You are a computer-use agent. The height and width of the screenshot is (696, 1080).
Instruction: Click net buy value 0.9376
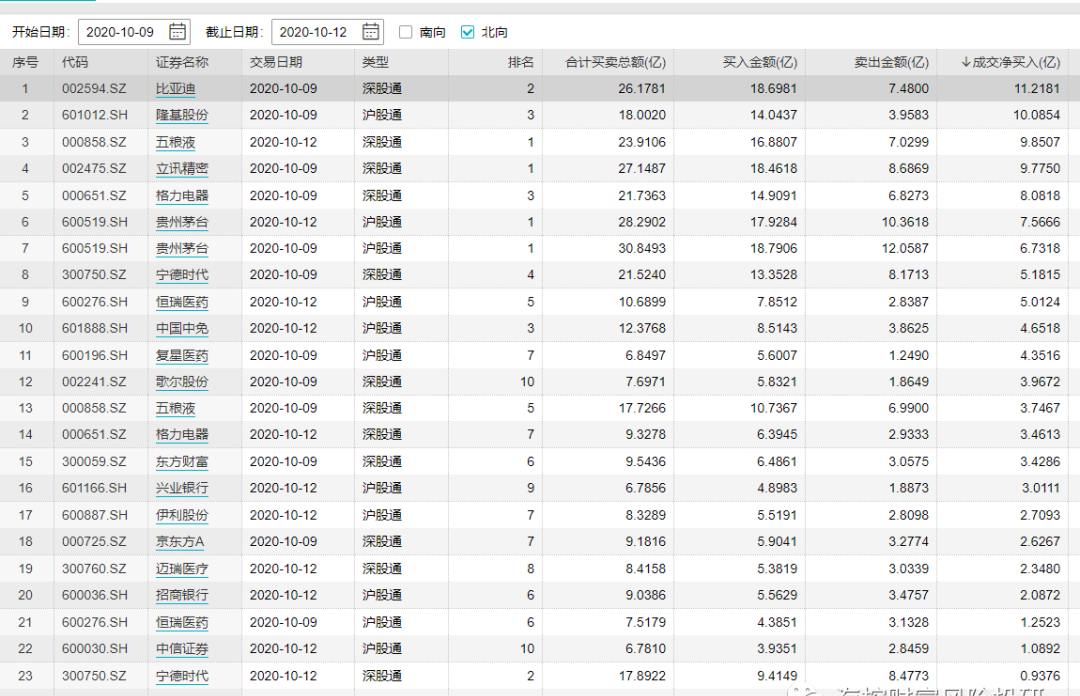coord(1040,676)
